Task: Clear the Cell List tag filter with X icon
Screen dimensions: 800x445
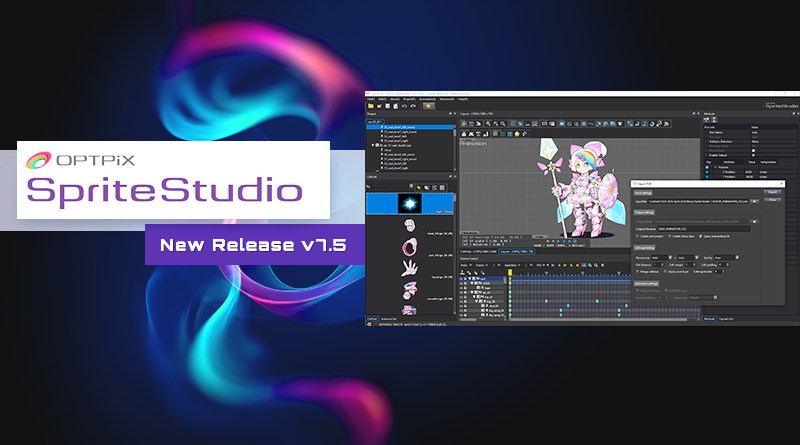Action: (x=411, y=186)
